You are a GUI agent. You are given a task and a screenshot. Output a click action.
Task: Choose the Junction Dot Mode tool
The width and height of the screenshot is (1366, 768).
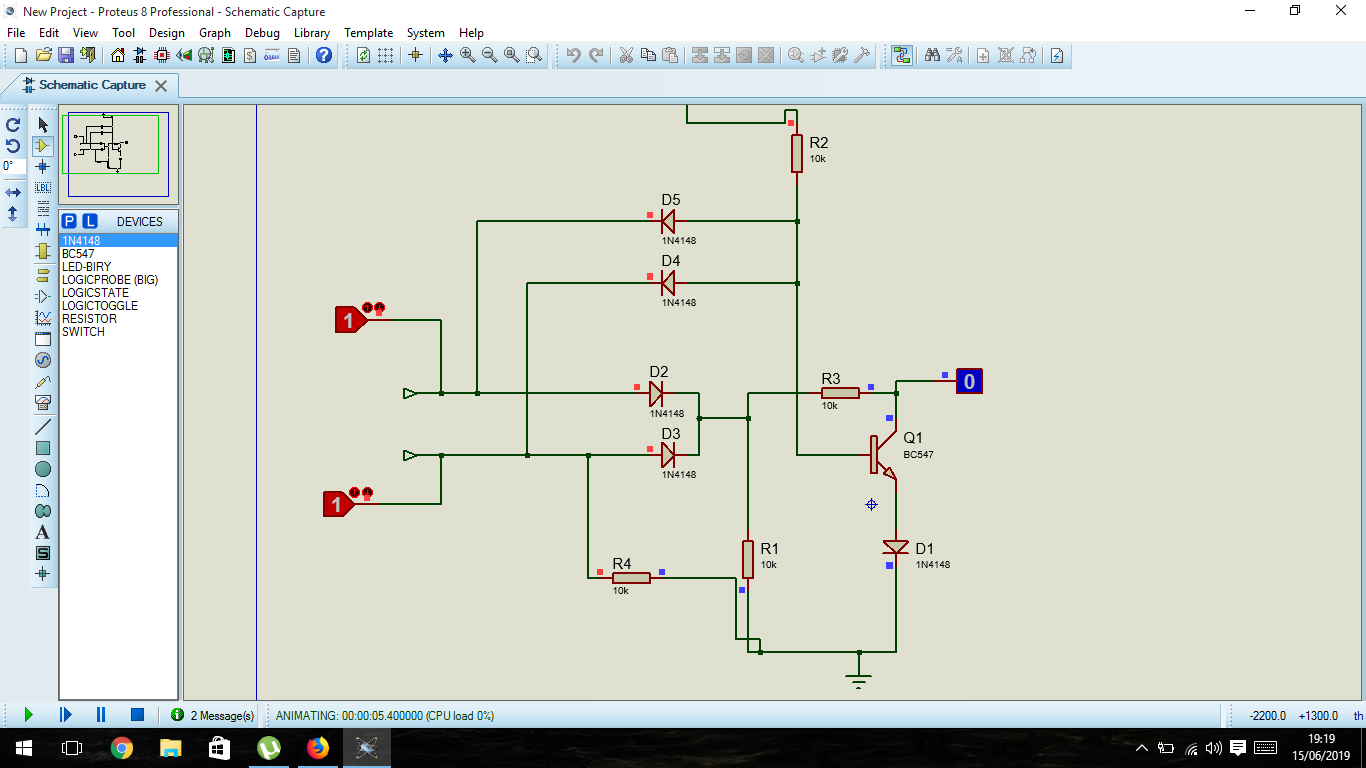(43, 166)
